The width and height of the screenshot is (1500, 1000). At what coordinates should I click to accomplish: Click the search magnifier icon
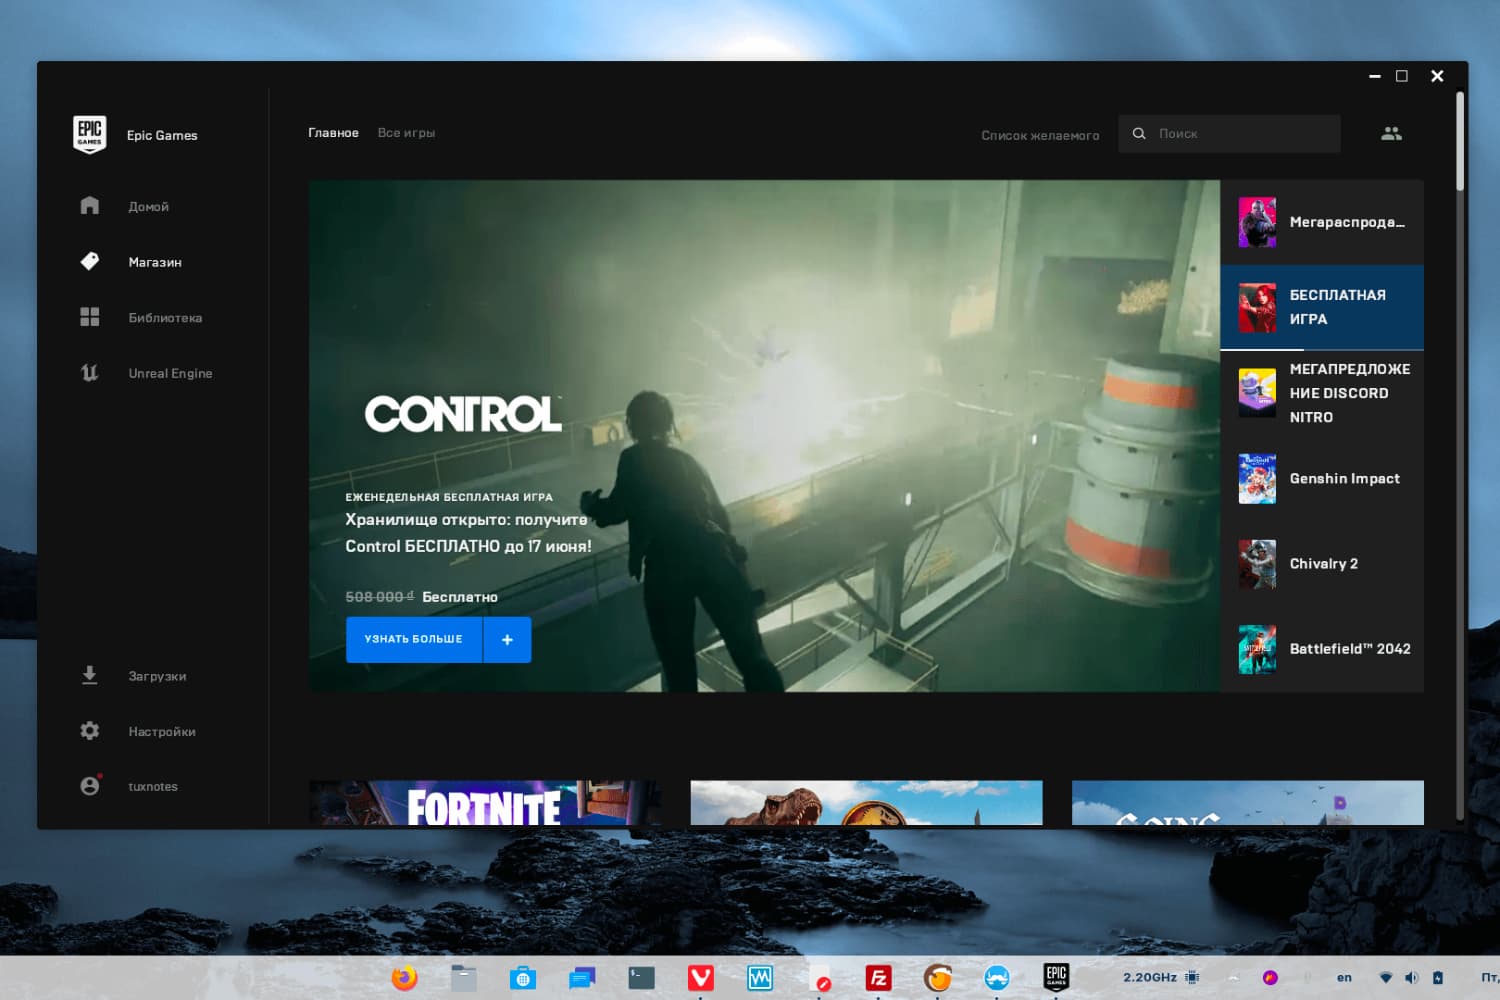coord(1139,133)
